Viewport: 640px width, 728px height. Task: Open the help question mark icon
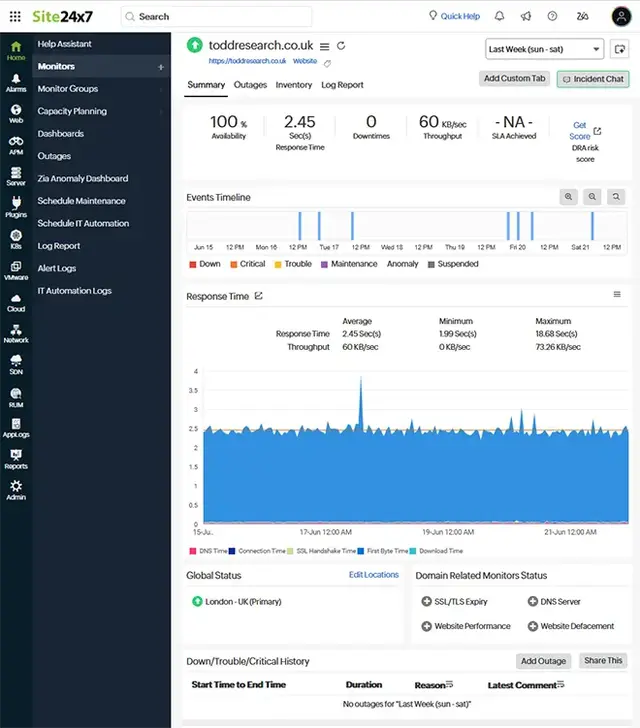(552, 16)
